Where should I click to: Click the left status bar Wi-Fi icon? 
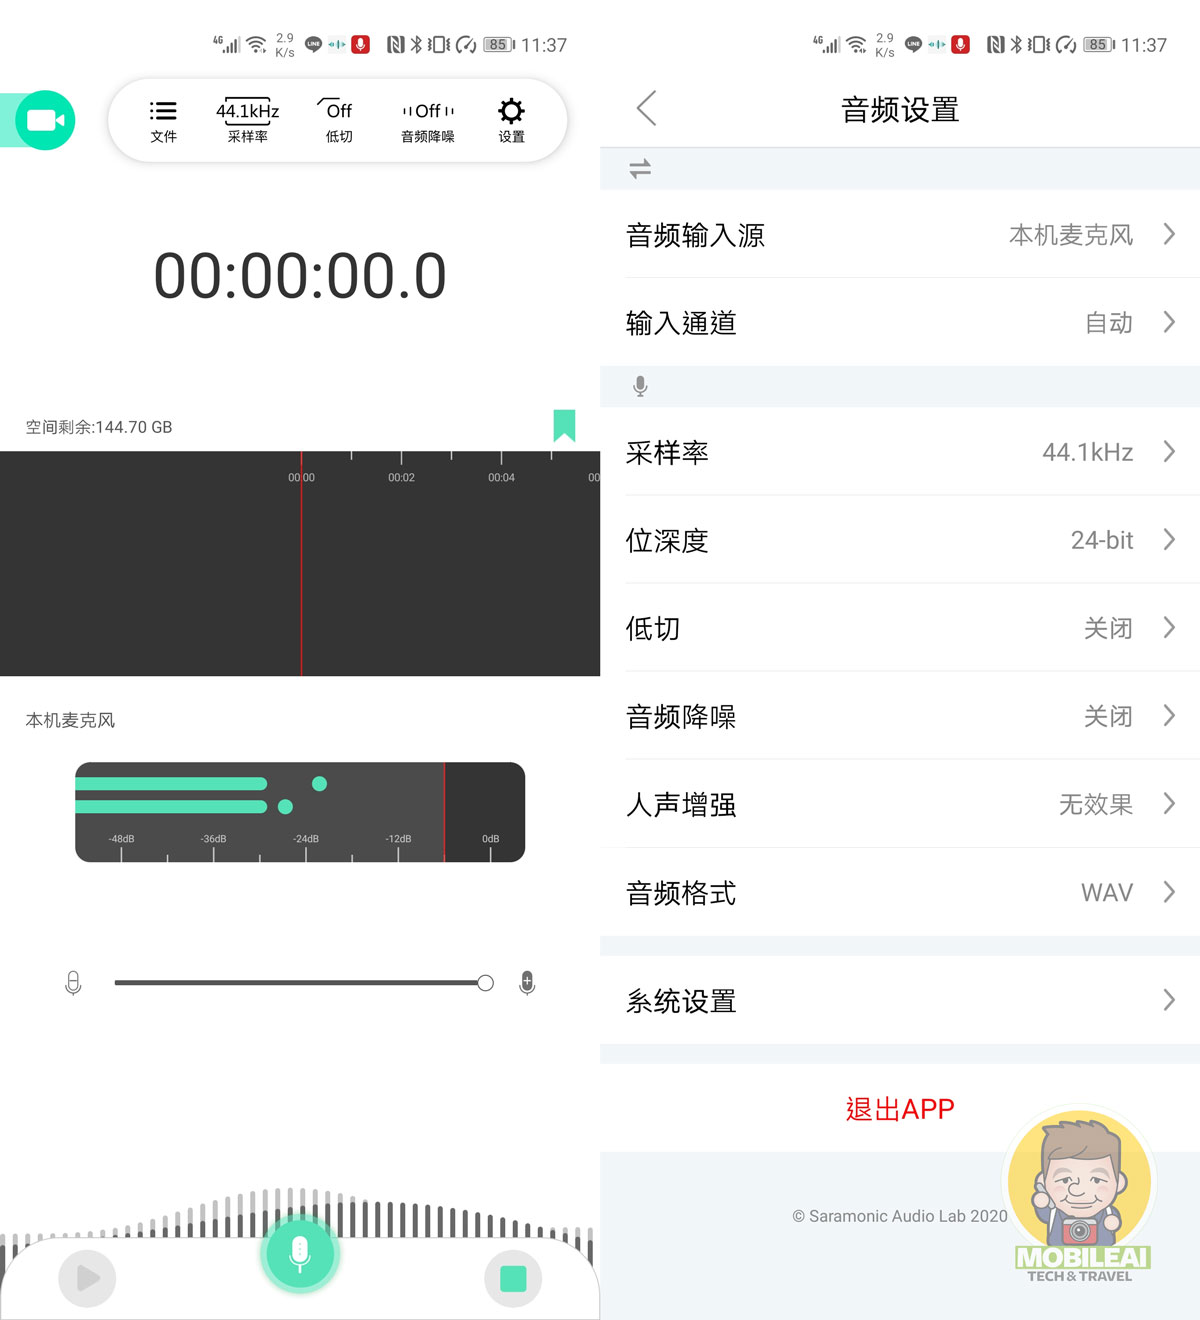point(257,45)
